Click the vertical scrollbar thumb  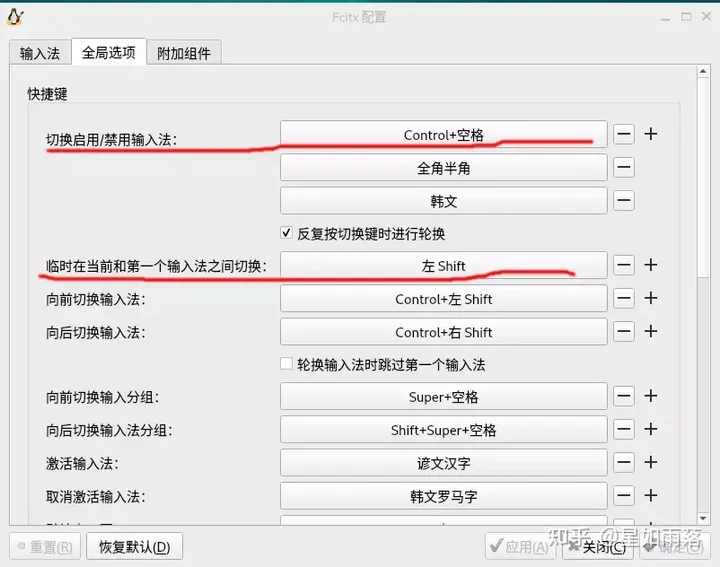[x=703, y=177]
